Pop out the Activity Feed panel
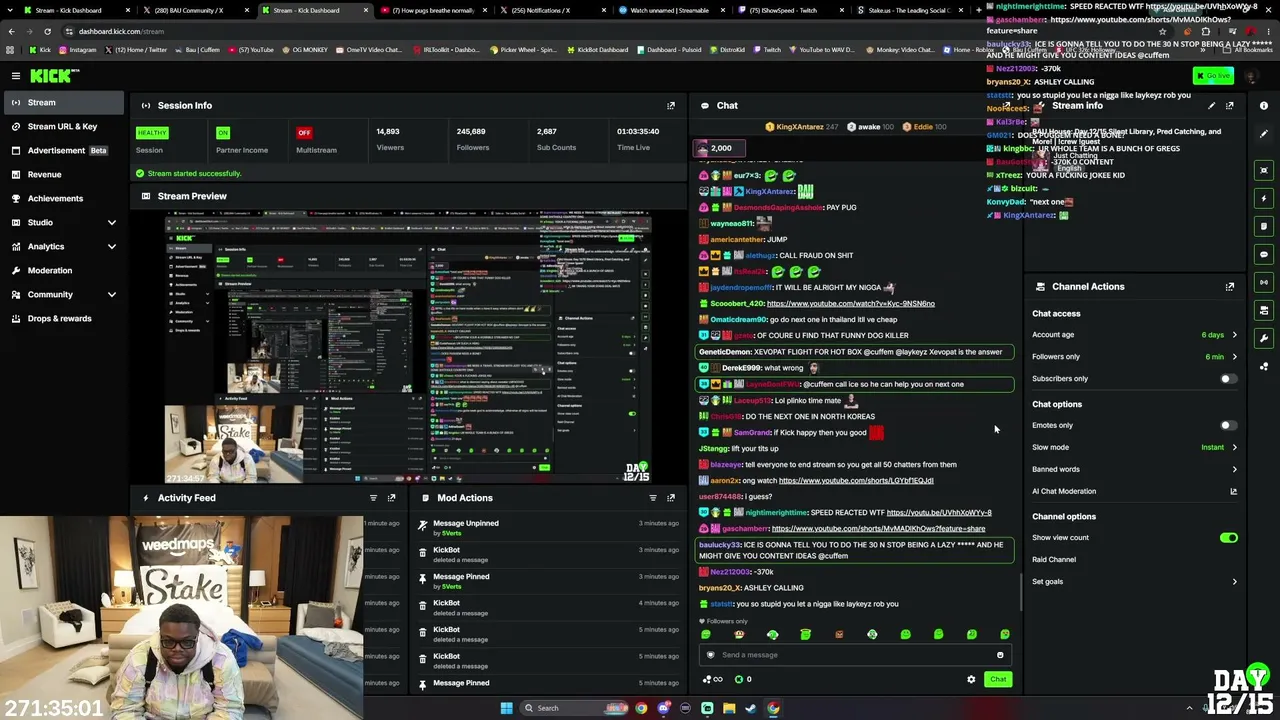 pos(391,498)
